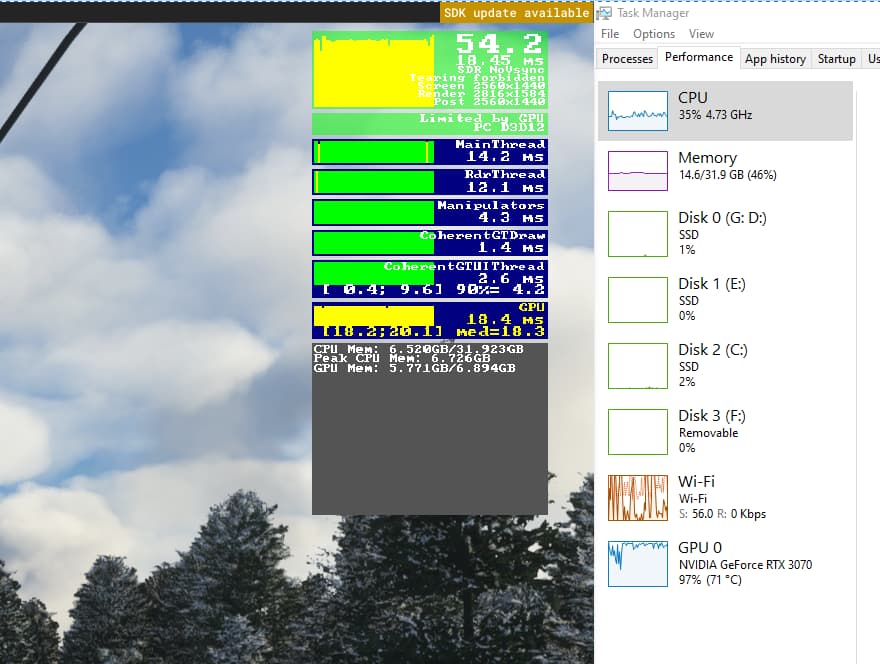Viewport: 880px width, 664px height.
Task: Switch to the App history tab
Action: pyautogui.click(x=775, y=58)
